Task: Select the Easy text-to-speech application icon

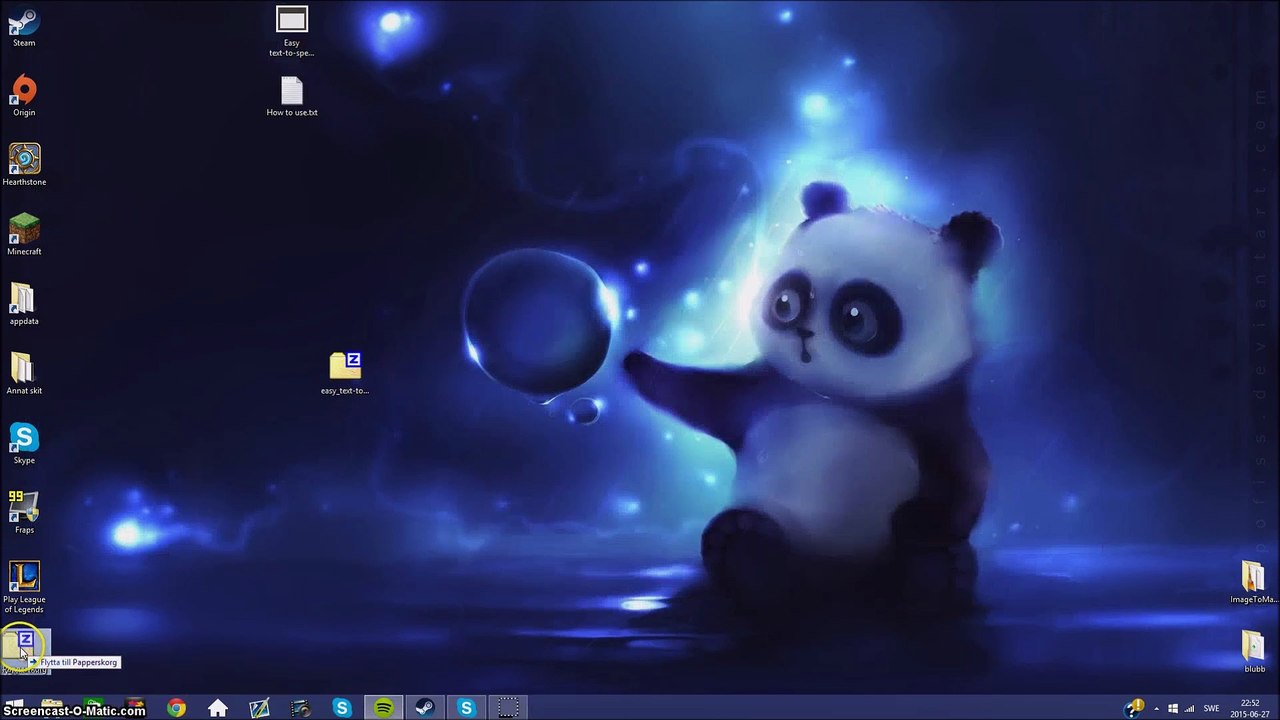Action: 292,32
